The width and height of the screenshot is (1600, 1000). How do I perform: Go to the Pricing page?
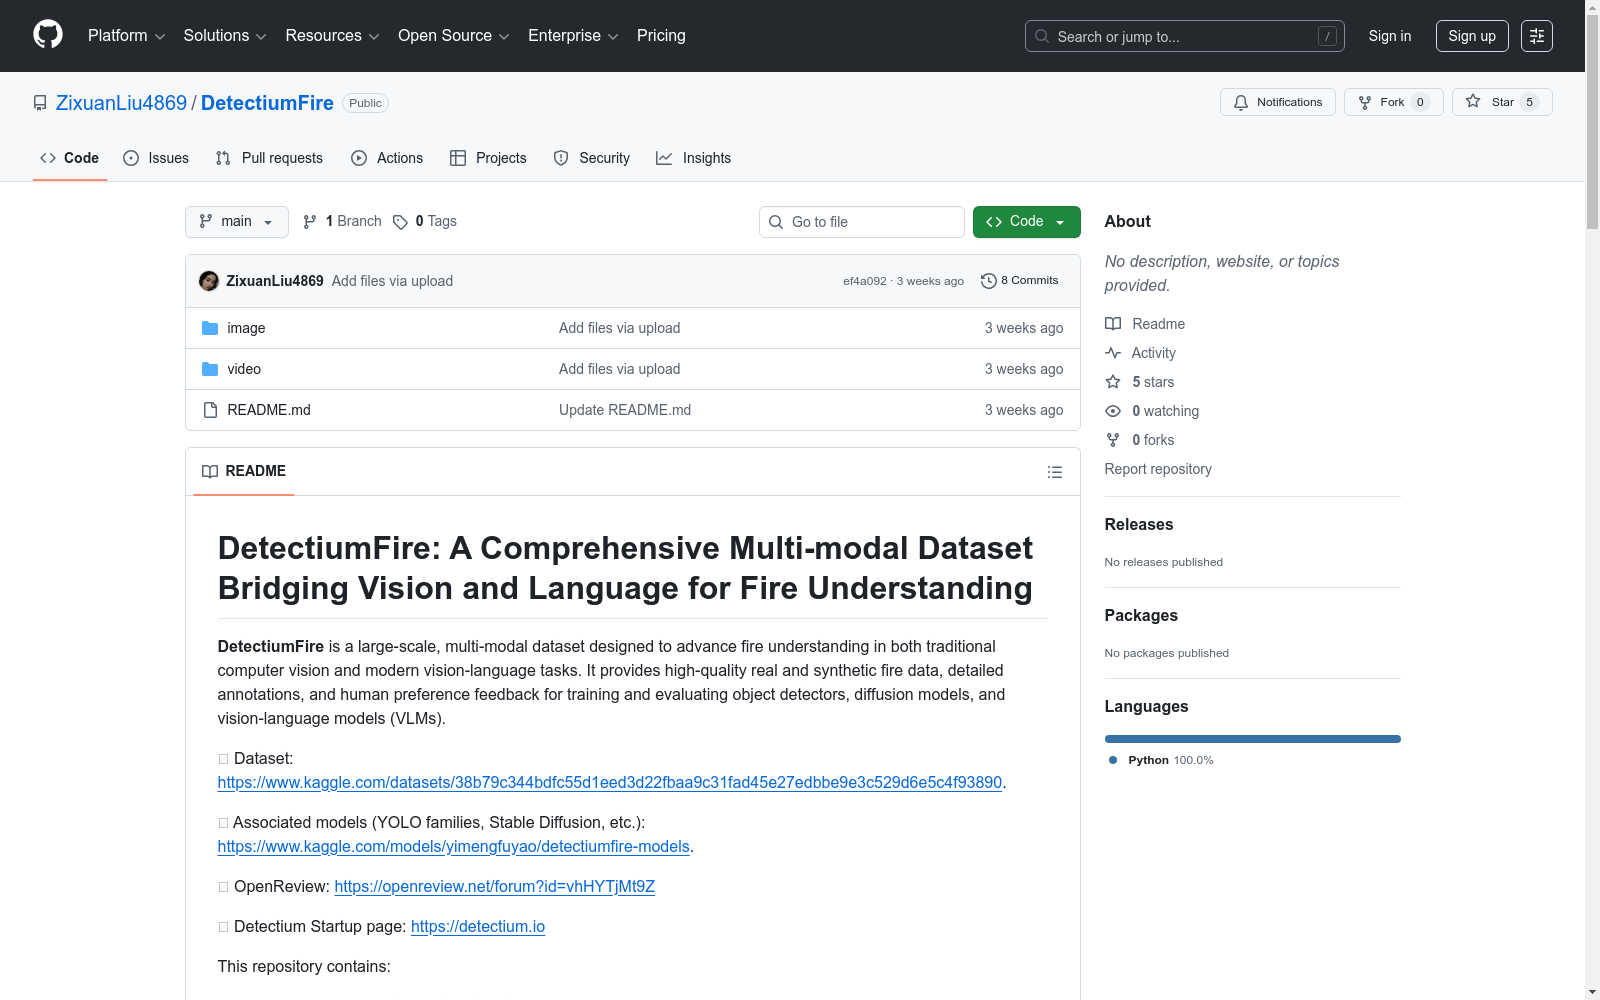coord(661,36)
